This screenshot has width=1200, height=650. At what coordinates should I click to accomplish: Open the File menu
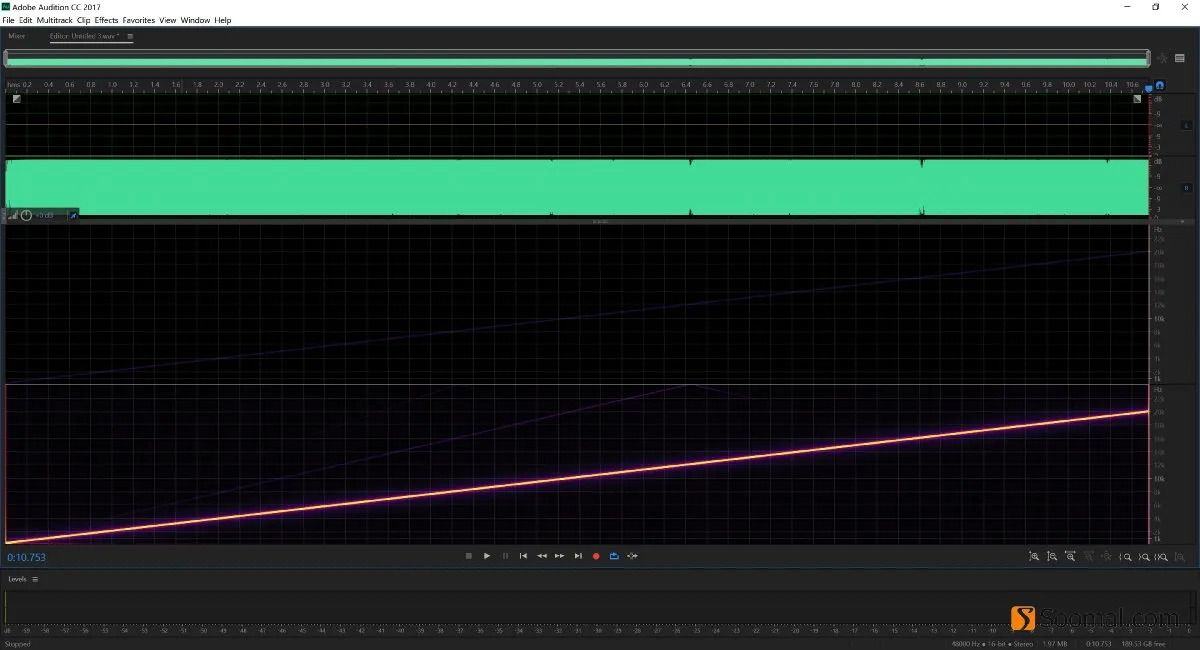[8, 20]
